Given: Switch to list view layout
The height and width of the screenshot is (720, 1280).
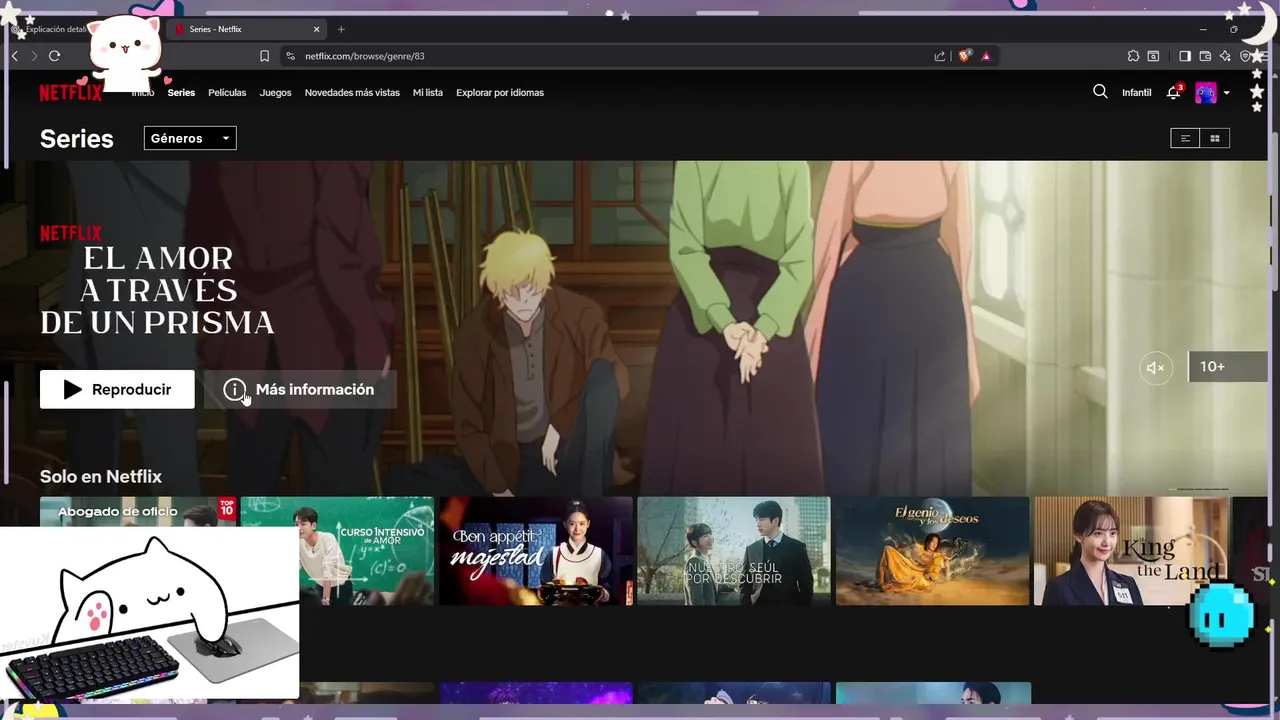Looking at the screenshot, I should click(x=1185, y=138).
